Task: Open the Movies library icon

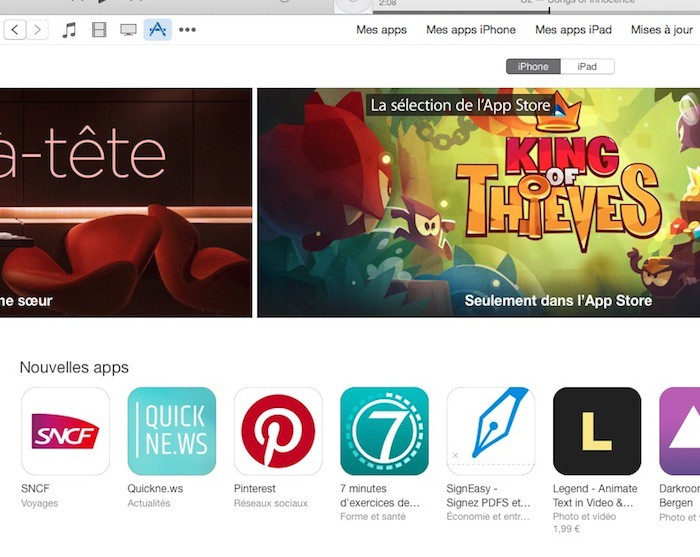Action: click(x=99, y=30)
